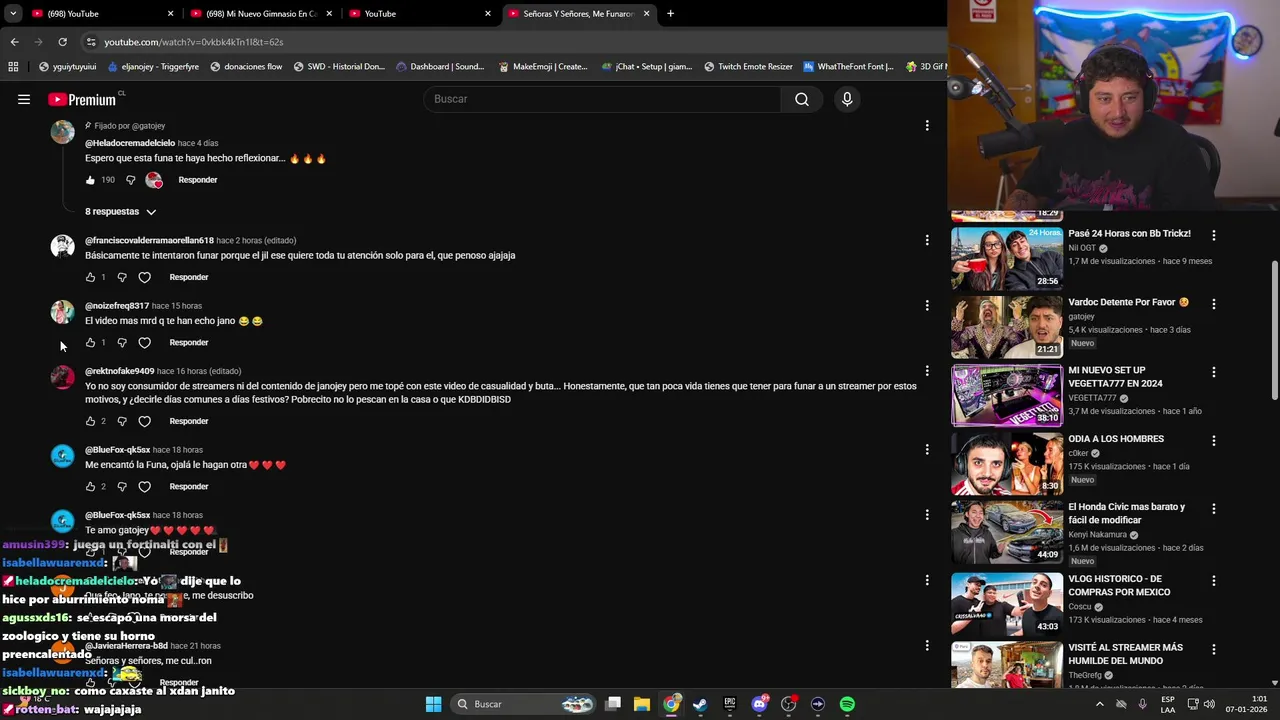Switch to 'Mi Nuevo Gimnasio En Ca' tab
Viewport: 1280px width, 720px height.
[260, 14]
